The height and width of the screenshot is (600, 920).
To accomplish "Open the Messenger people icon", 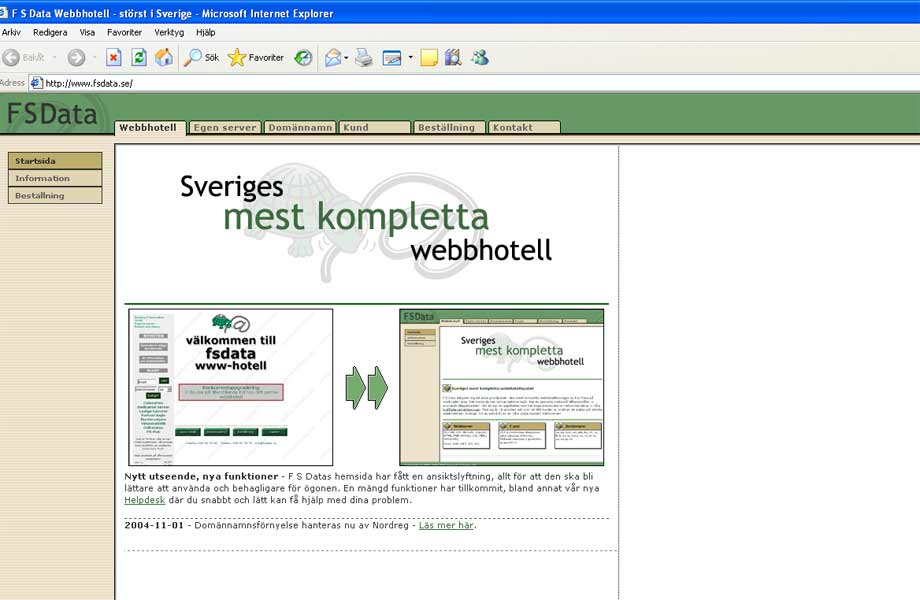I will click(480, 57).
